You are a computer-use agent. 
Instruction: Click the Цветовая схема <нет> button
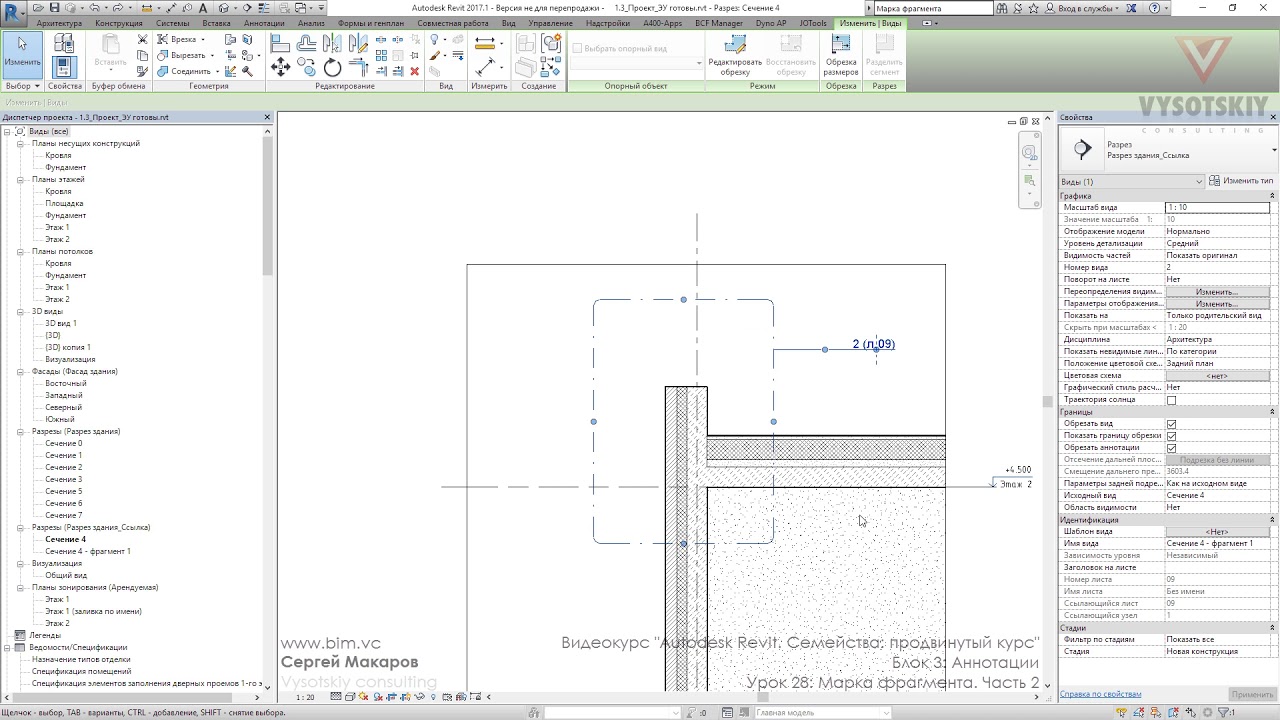1216,376
